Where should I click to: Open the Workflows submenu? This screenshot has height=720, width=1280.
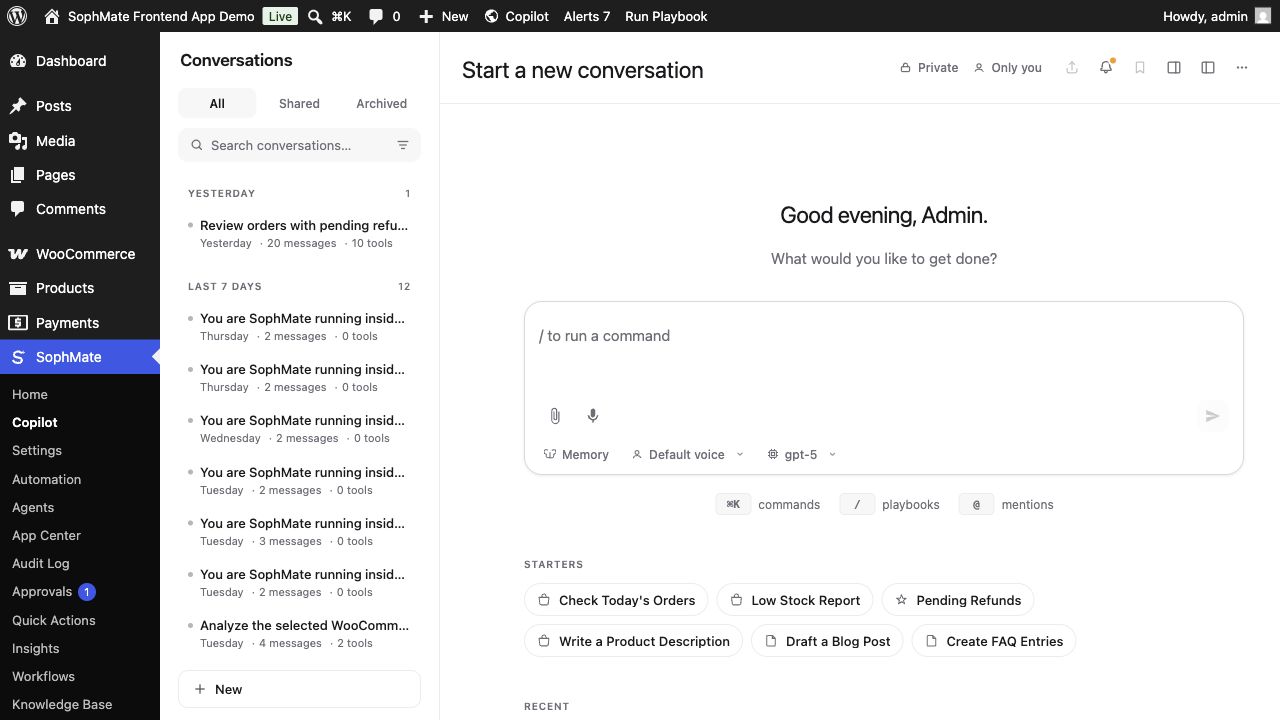(x=43, y=676)
